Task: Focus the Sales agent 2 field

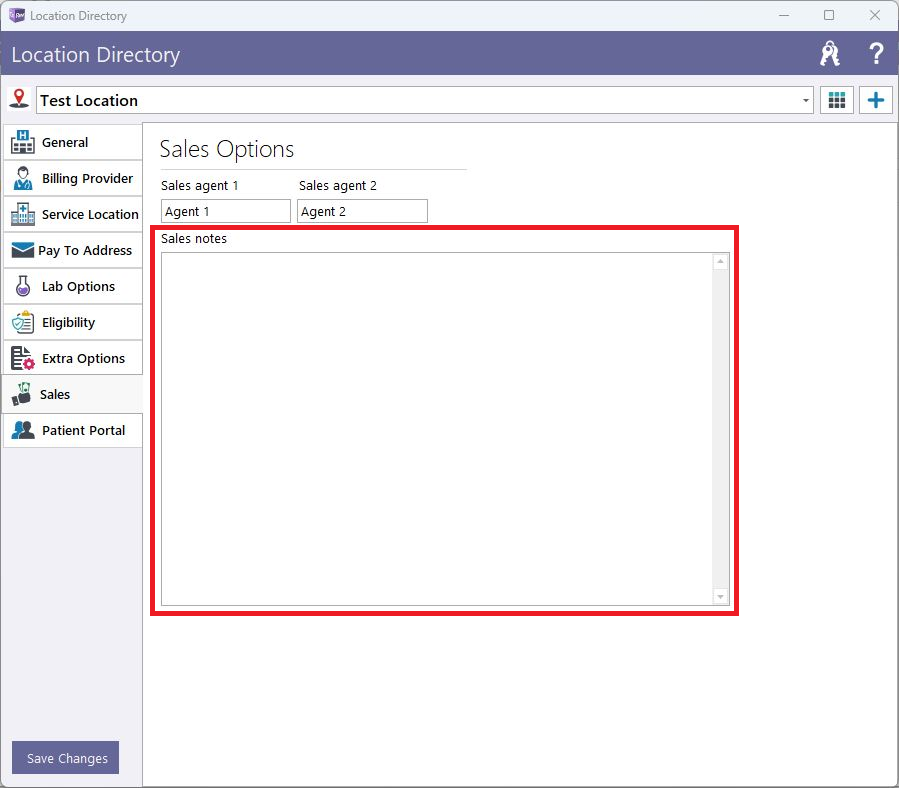Action: point(362,211)
